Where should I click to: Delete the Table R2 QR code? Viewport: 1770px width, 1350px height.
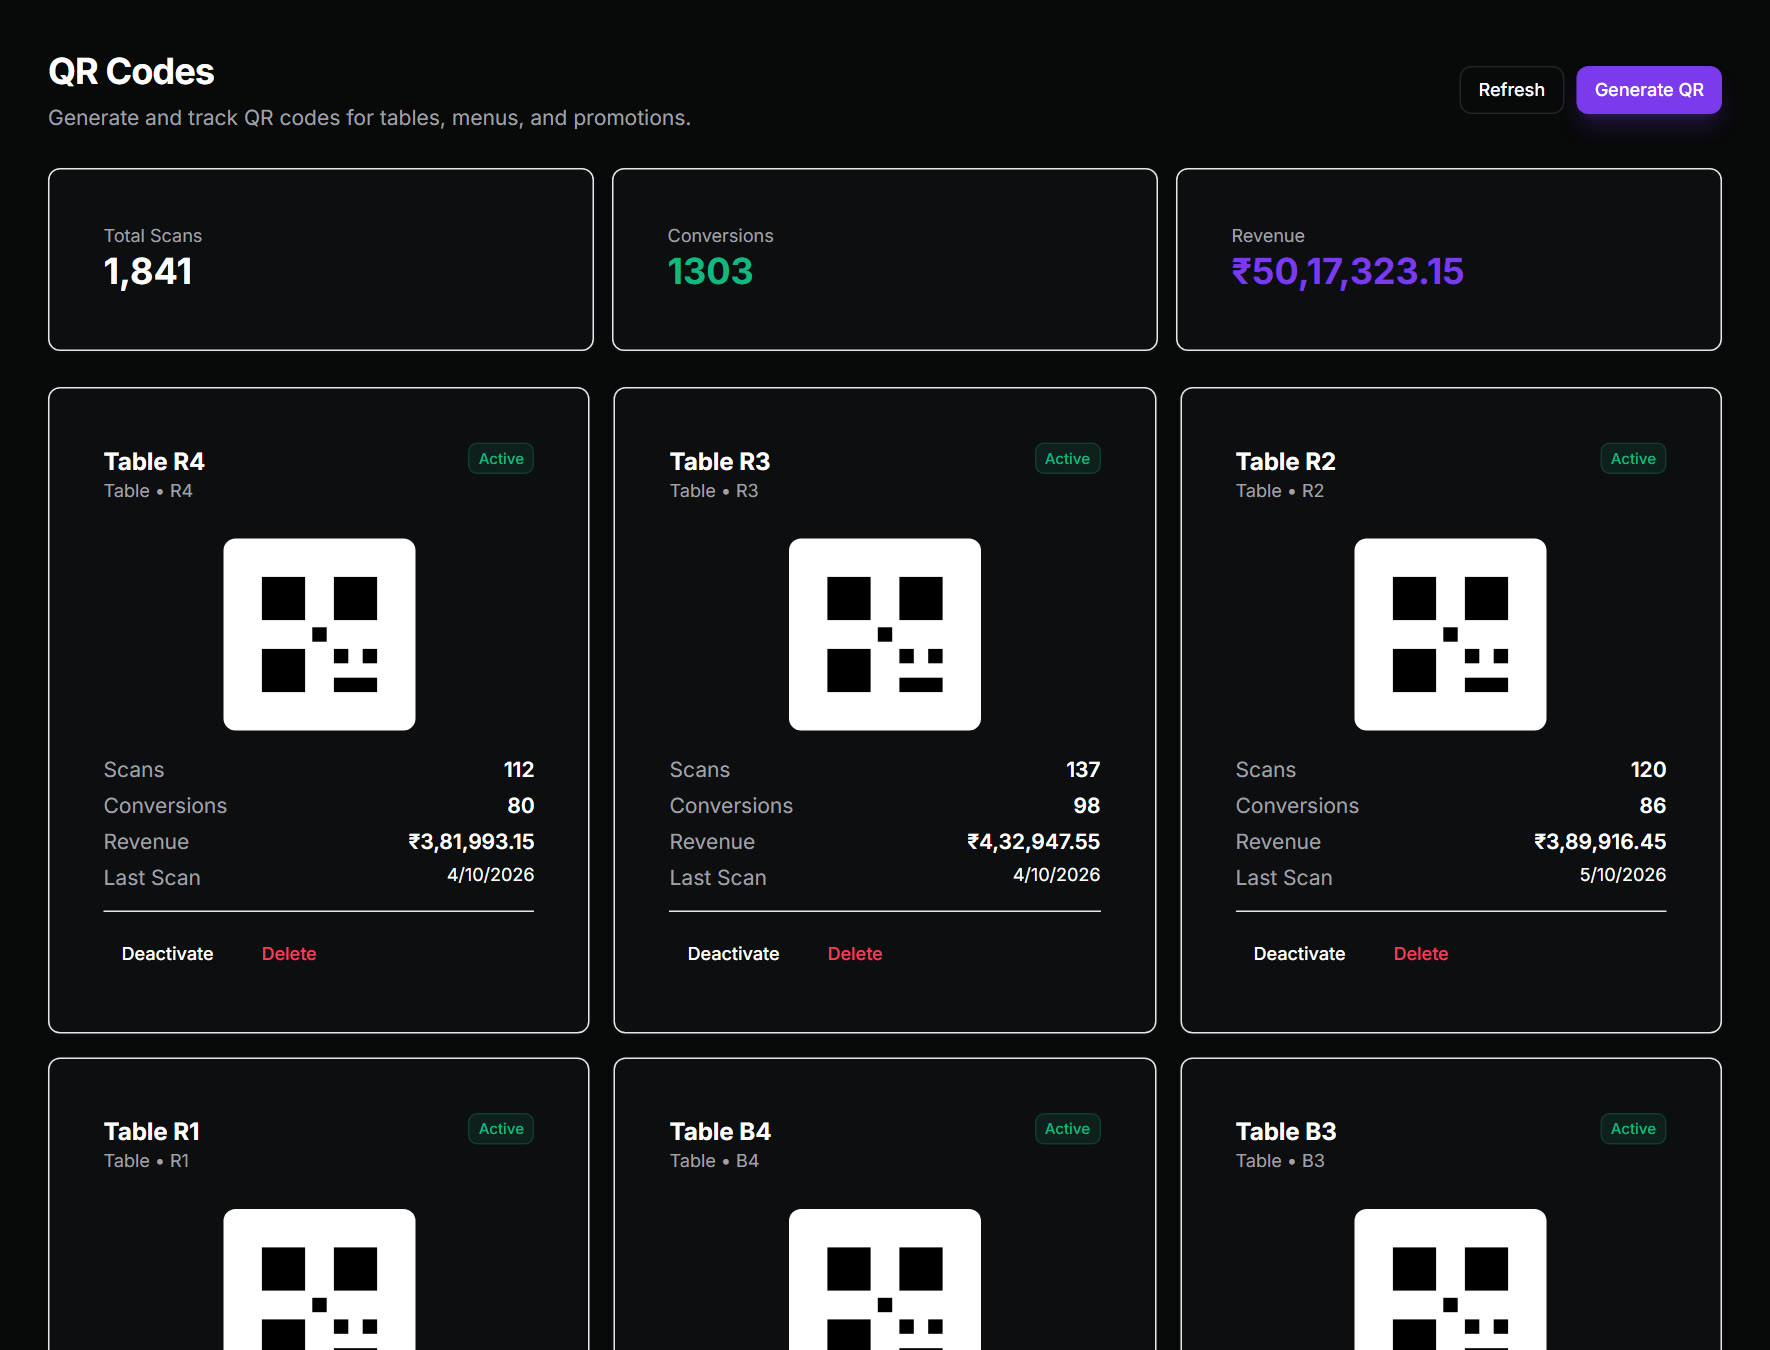pos(1421,954)
